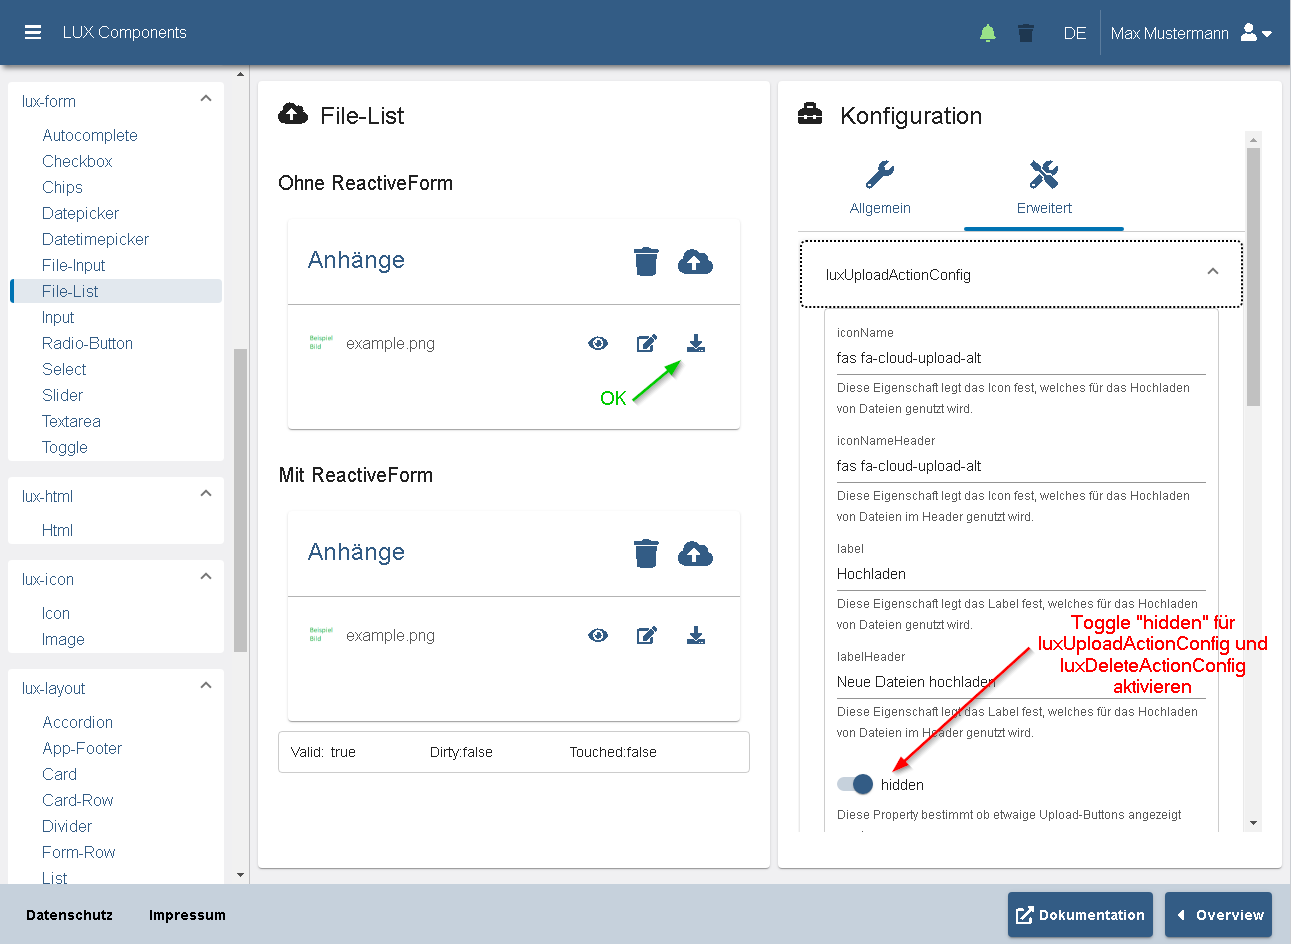Open the Dokumentation page

click(x=1080, y=914)
